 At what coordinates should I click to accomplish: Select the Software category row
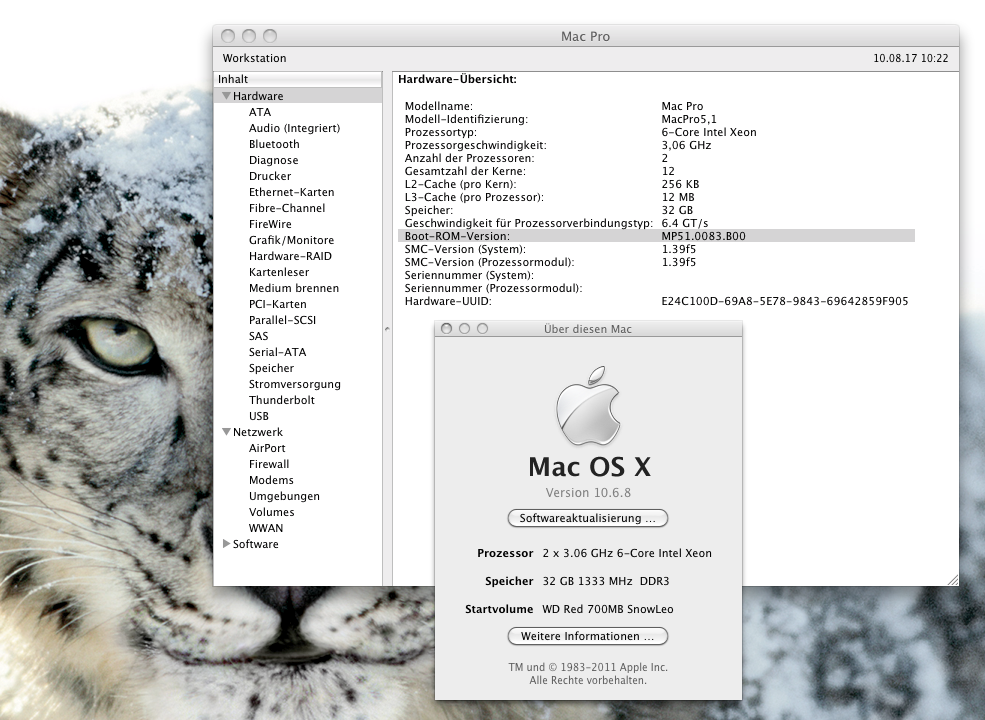click(x=298, y=544)
